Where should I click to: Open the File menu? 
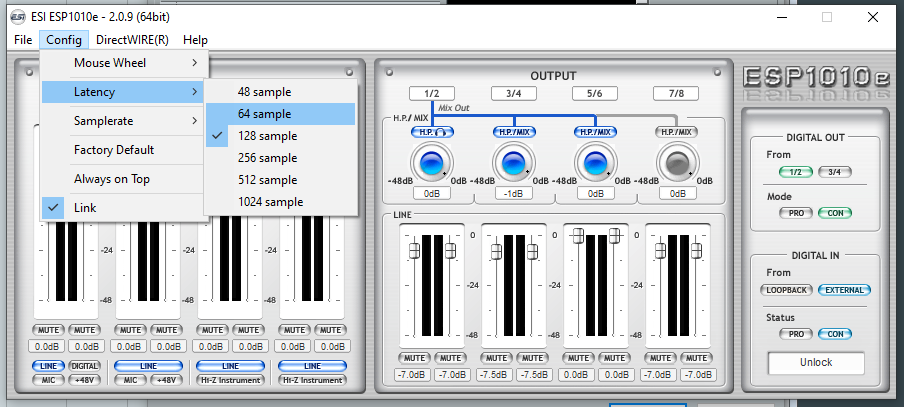[22, 40]
